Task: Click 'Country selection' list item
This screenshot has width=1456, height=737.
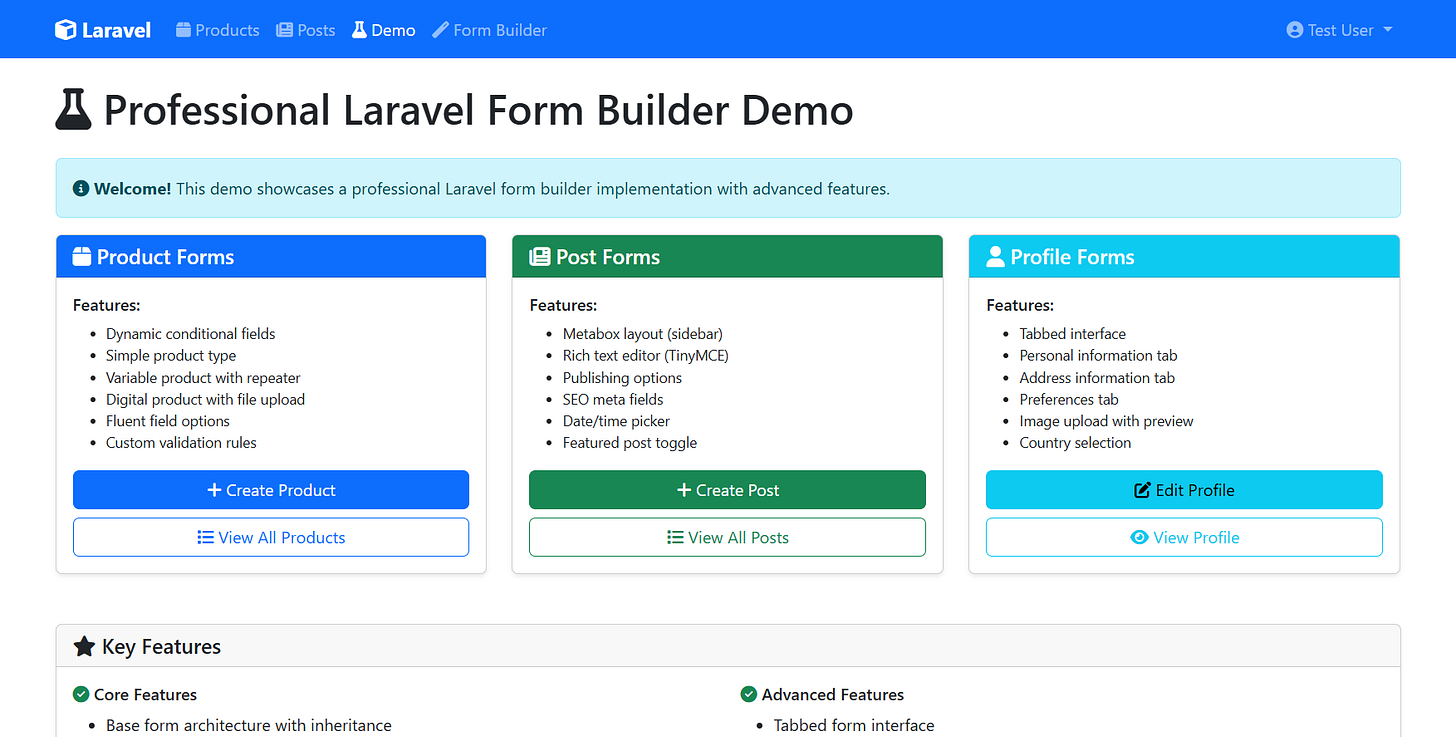Action: point(1075,443)
